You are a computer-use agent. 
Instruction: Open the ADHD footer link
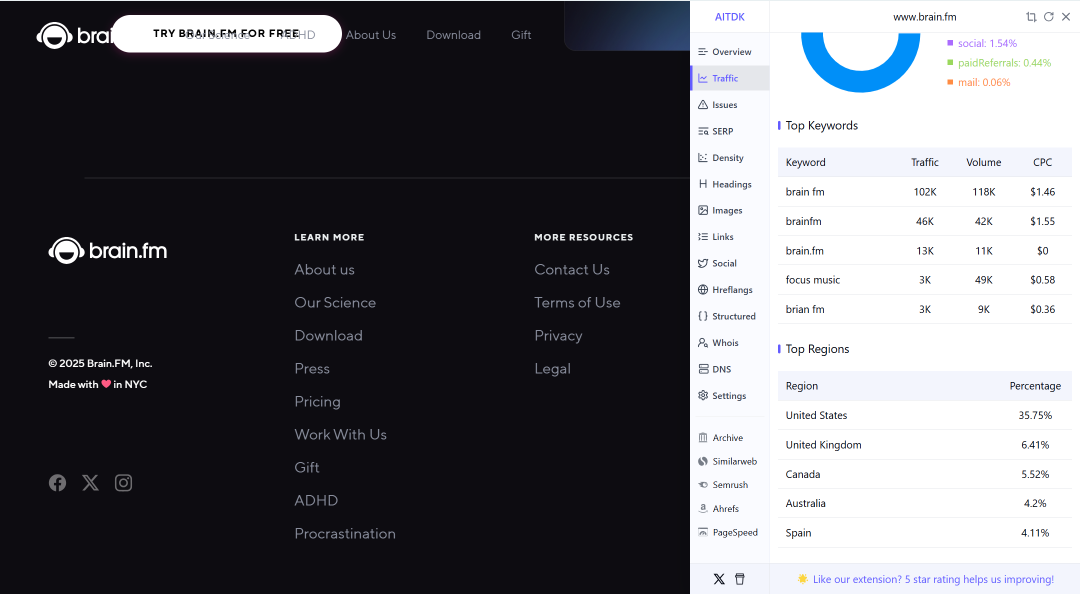pyautogui.click(x=316, y=501)
